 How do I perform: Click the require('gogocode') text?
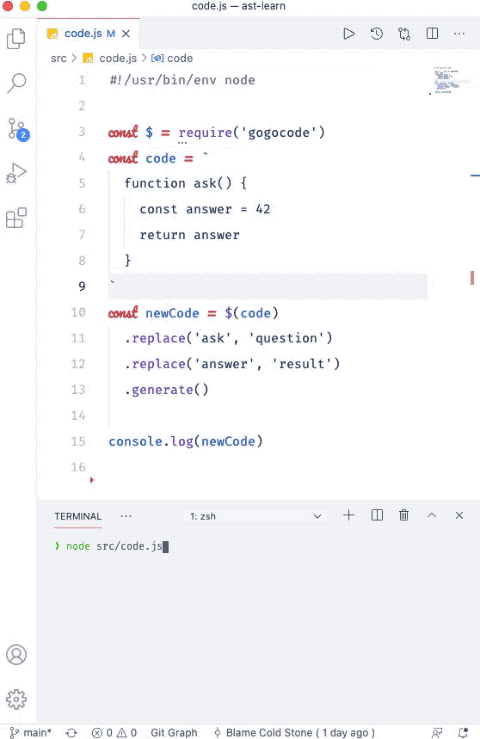pyautogui.click(x=252, y=132)
